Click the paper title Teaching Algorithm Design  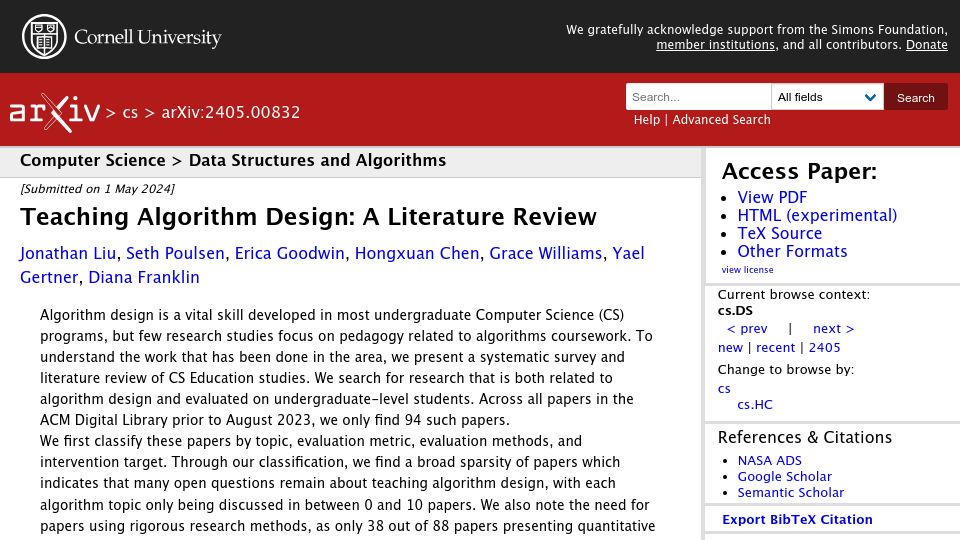pos(308,217)
